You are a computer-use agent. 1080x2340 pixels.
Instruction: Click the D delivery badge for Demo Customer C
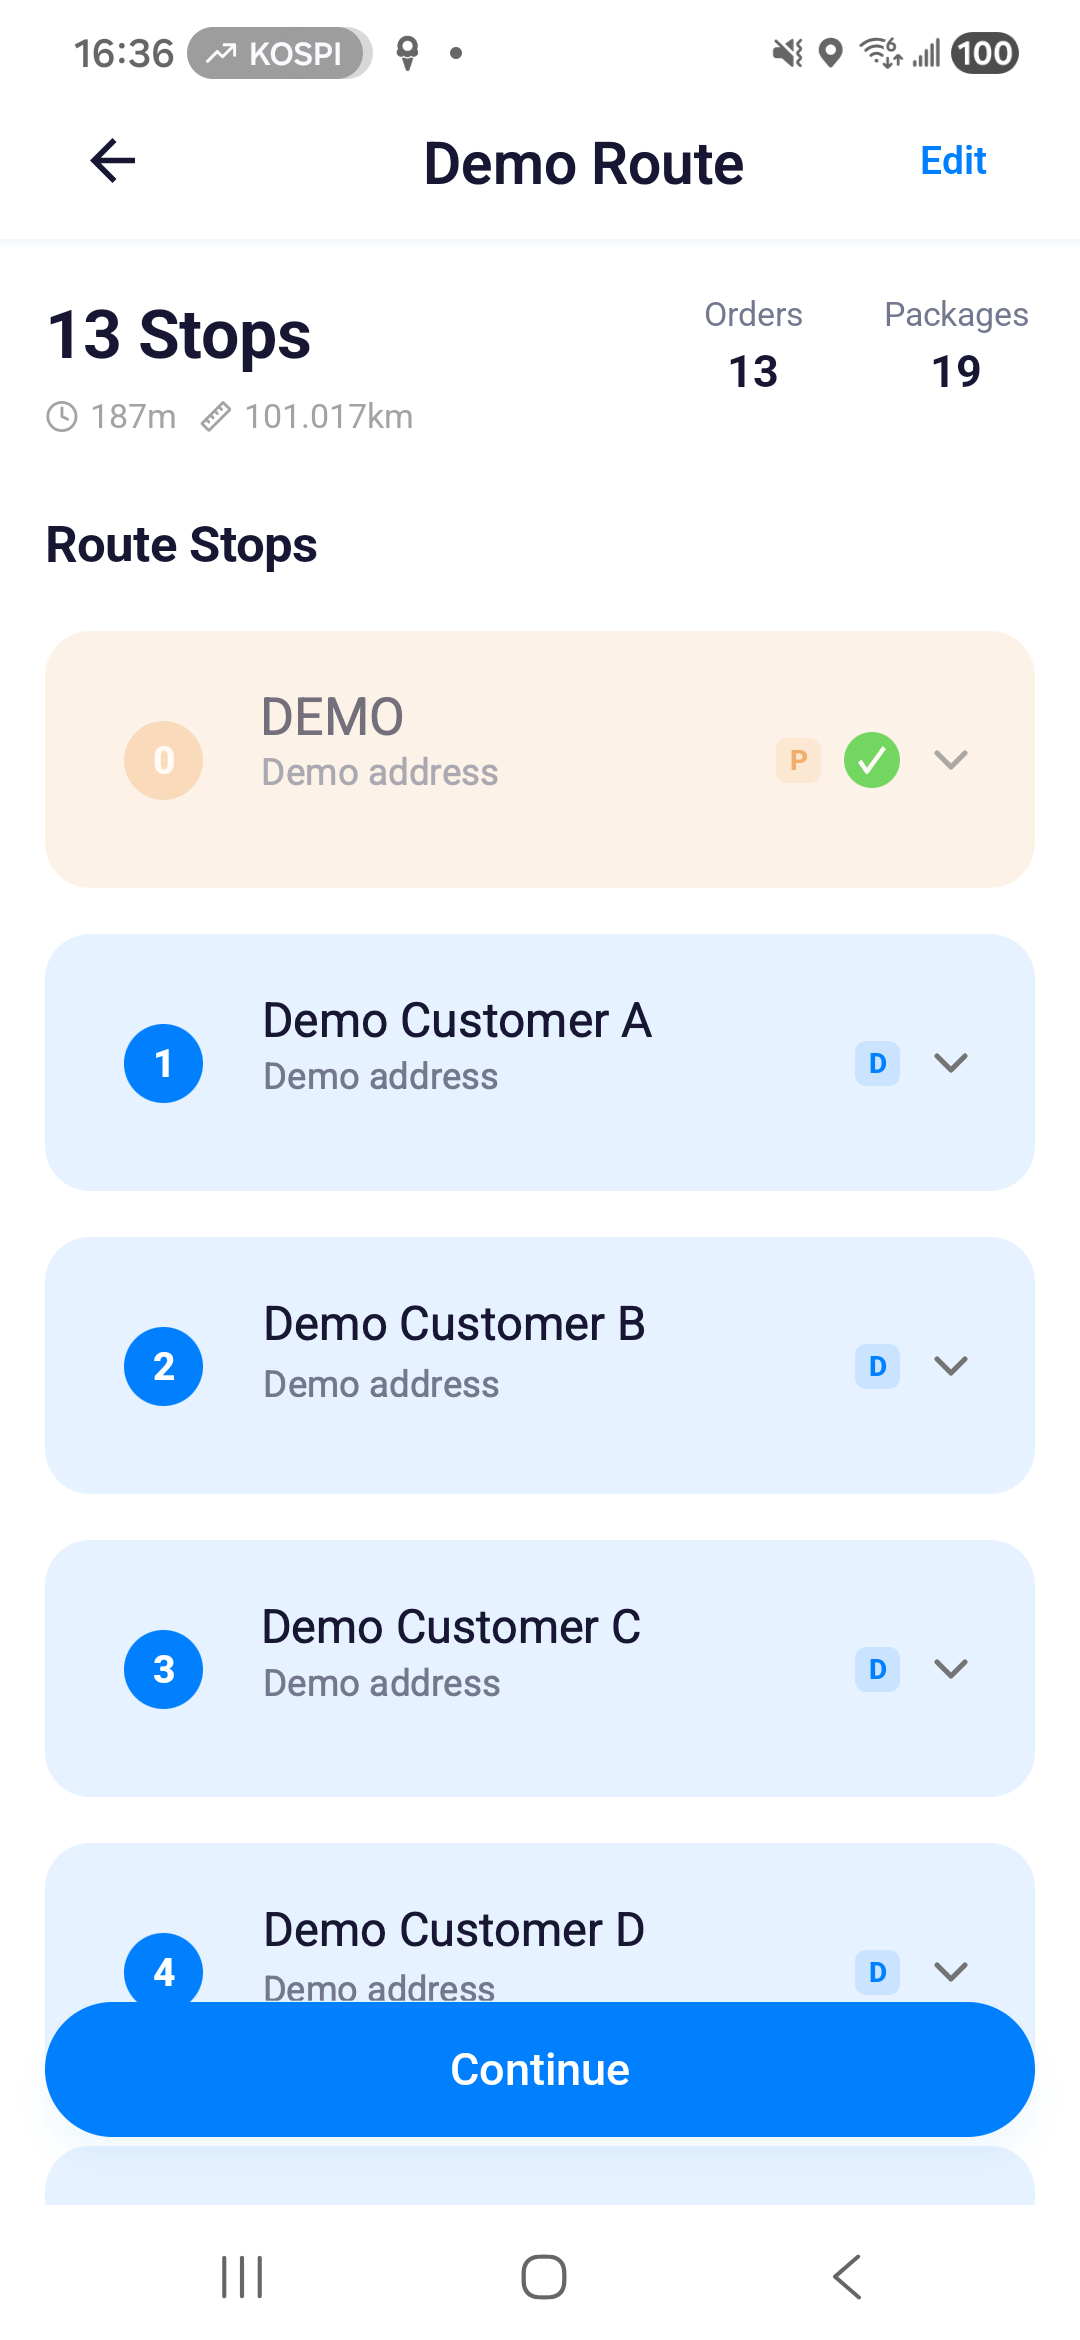point(877,1669)
